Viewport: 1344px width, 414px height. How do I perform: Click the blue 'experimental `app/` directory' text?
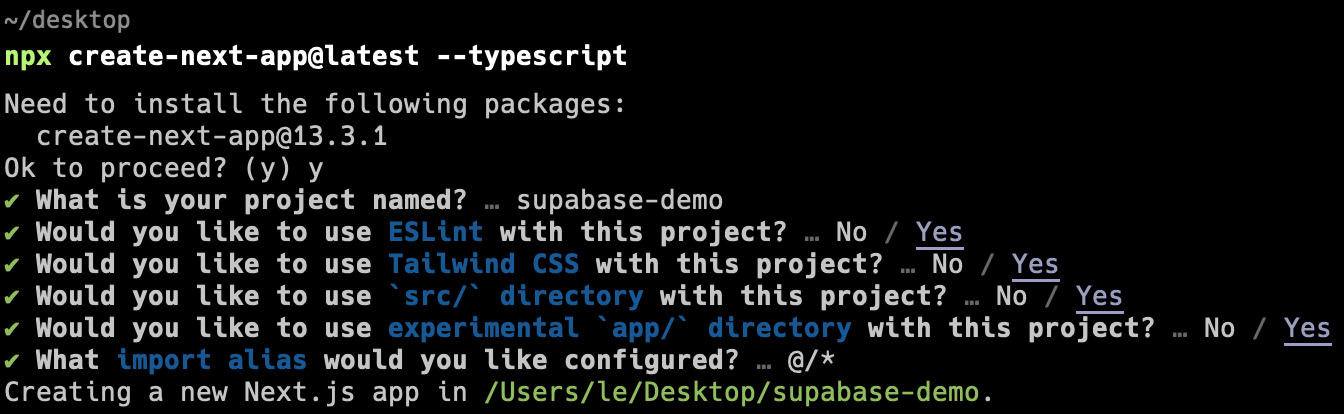pos(619,328)
